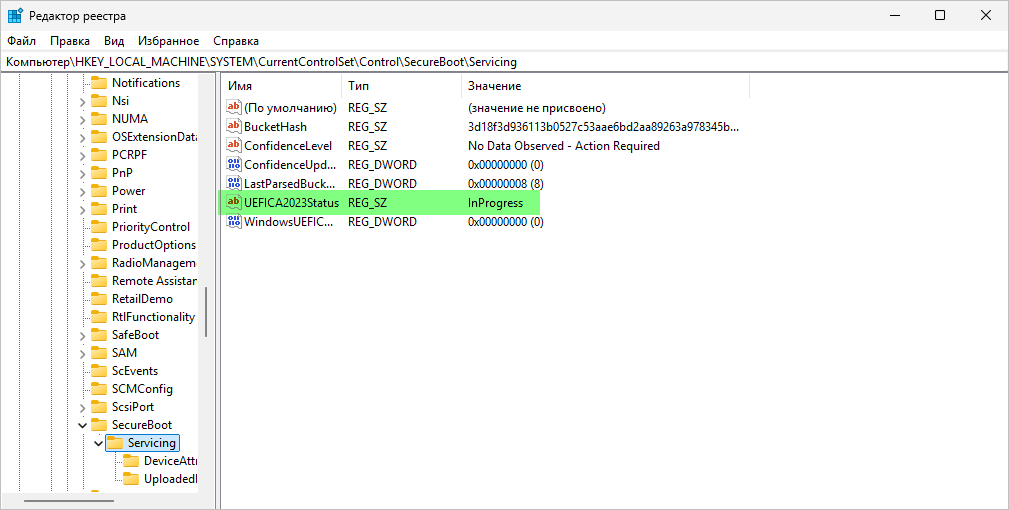
Task: Click the binary icon beside ConfidenceUpd... value
Action: (234, 165)
